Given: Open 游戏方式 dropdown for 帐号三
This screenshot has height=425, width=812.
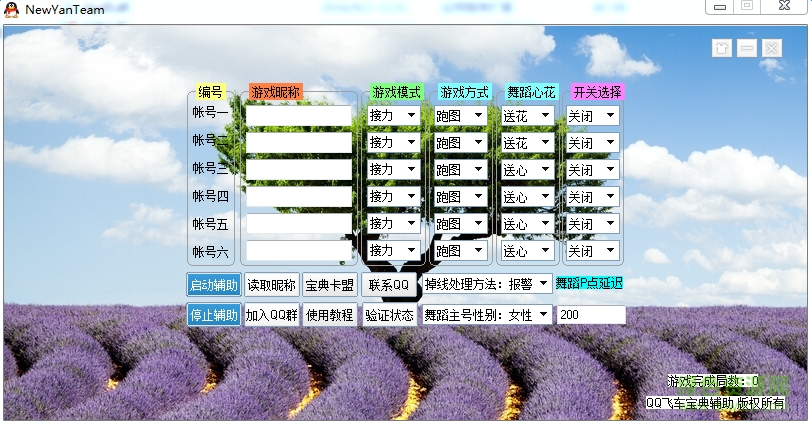Looking at the screenshot, I should click(461, 170).
